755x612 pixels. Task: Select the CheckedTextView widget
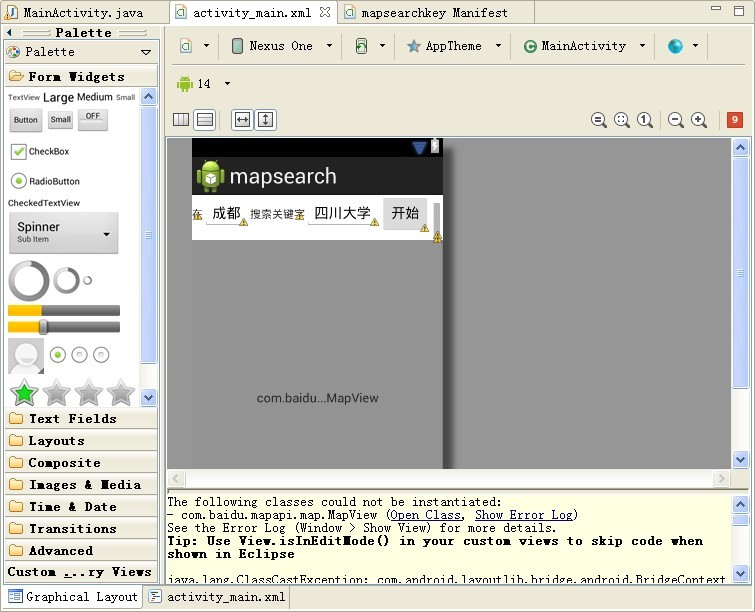coord(44,203)
